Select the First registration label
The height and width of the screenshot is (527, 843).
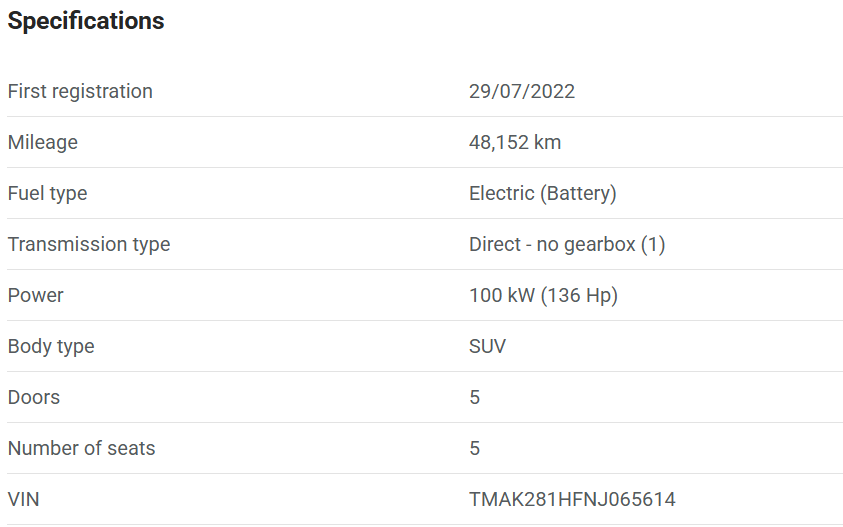(80, 91)
